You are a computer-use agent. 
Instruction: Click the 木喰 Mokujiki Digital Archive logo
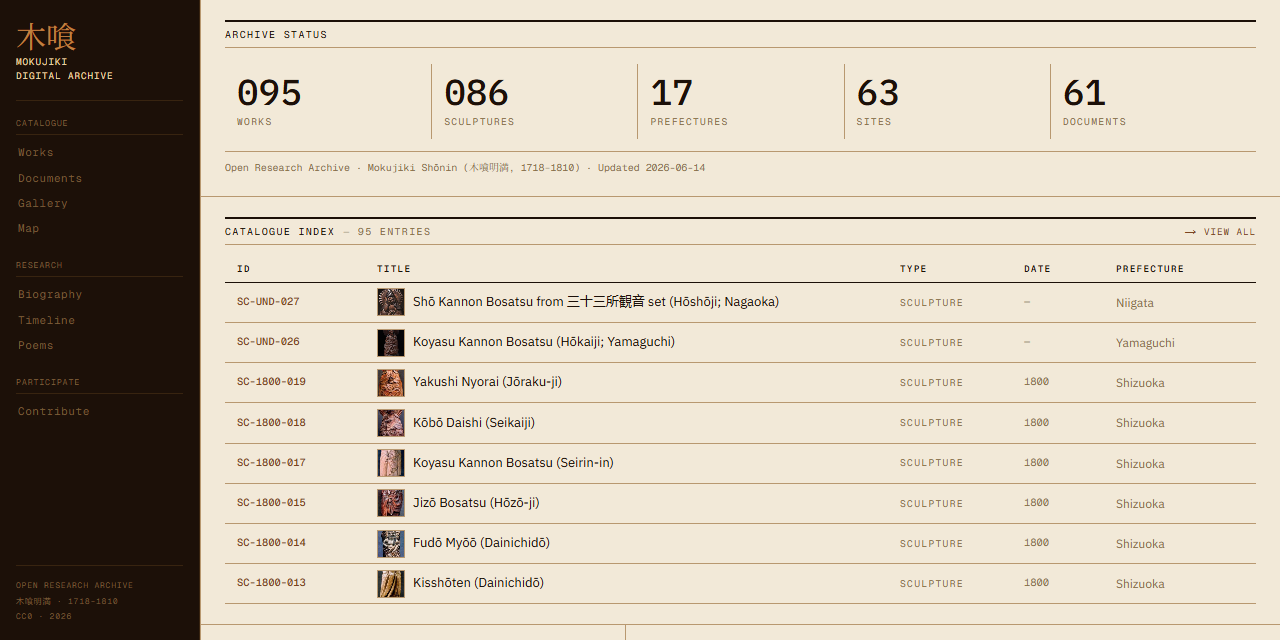tap(64, 52)
